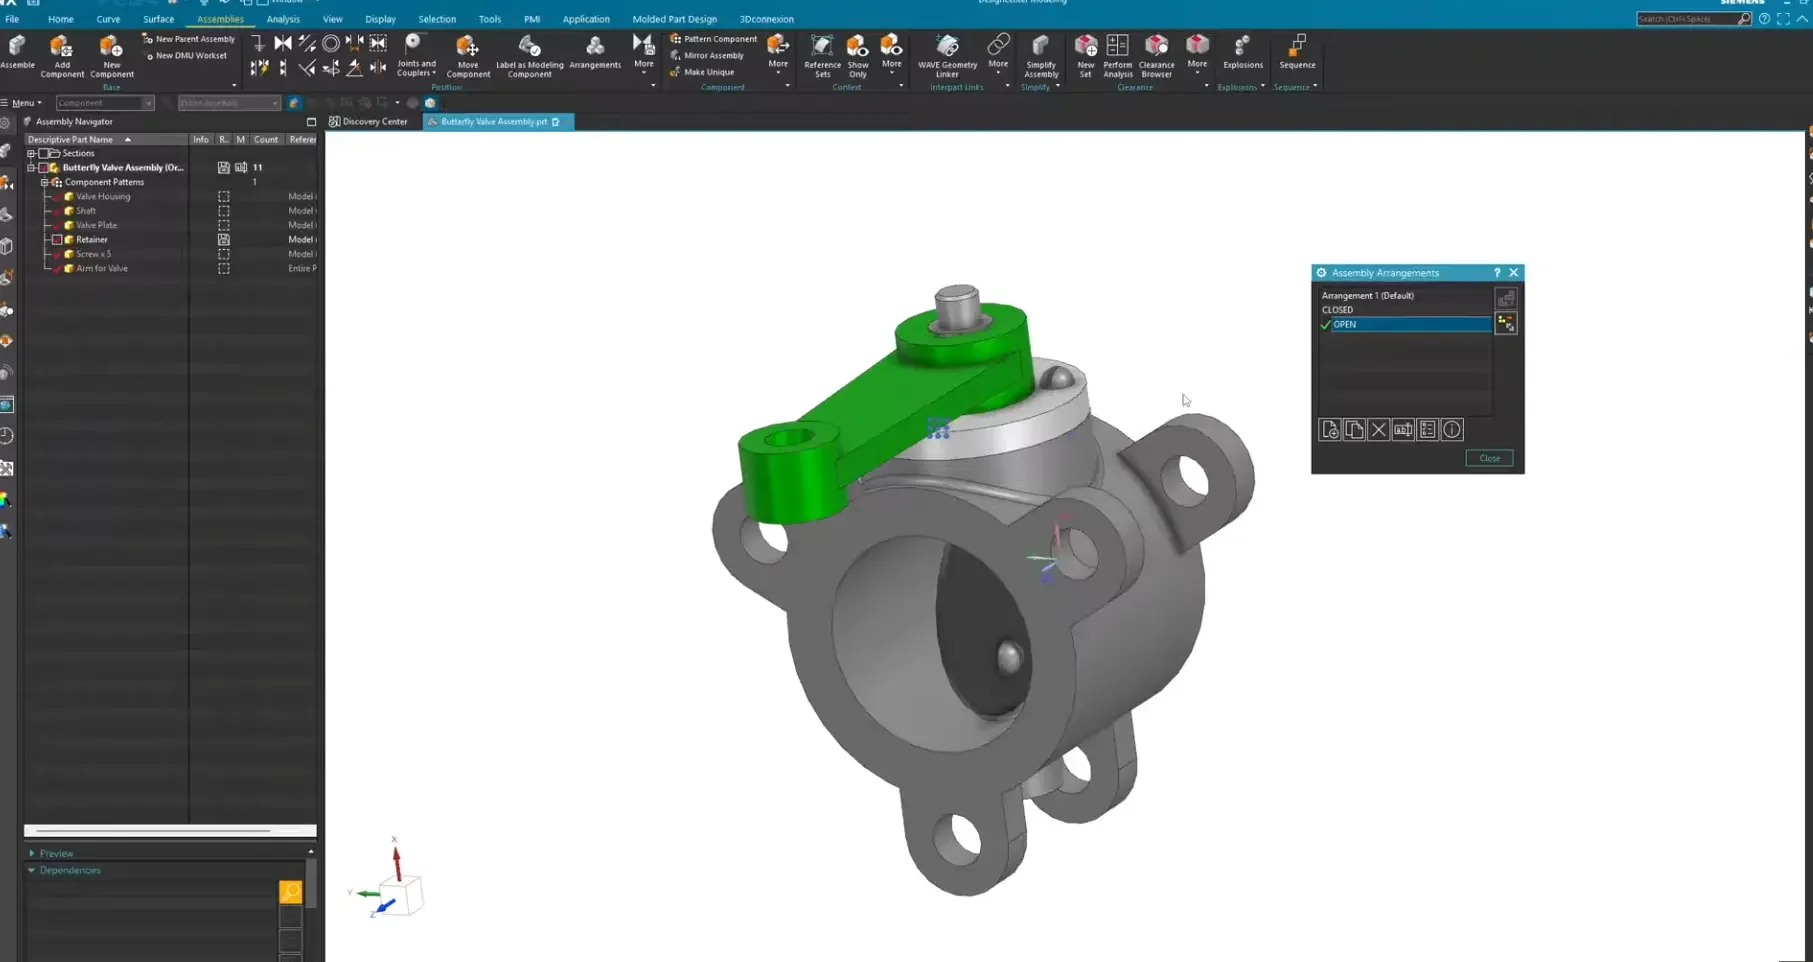Click Make Unique in ribbon

coord(702,72)
